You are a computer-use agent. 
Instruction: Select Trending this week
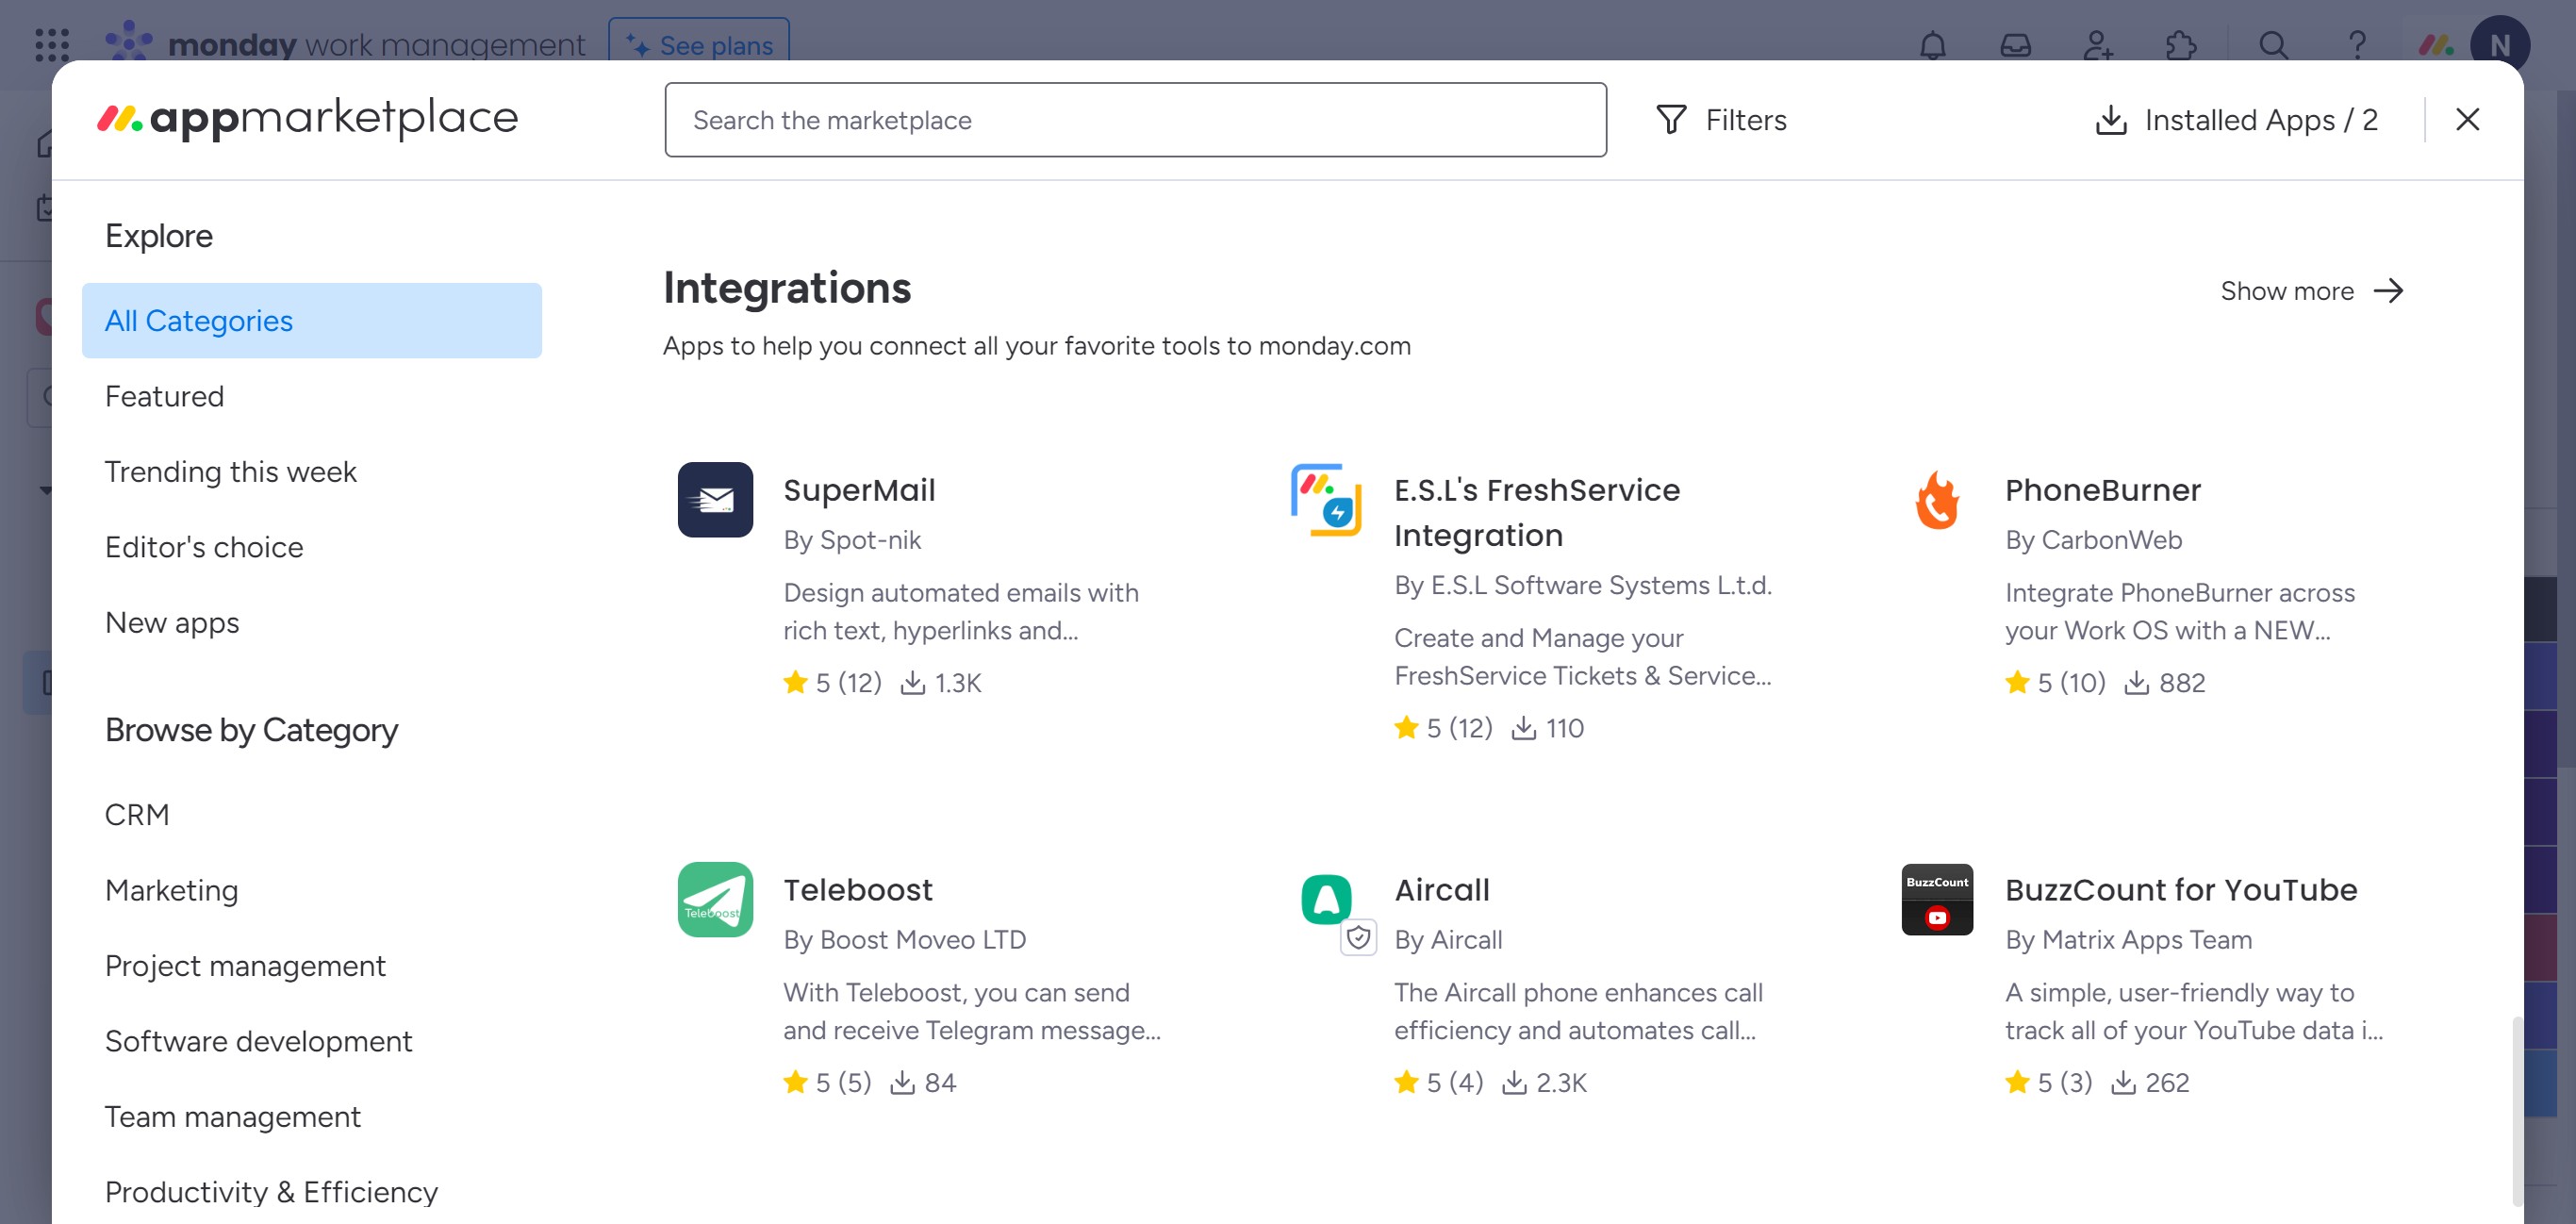click(x=230, y=471)
